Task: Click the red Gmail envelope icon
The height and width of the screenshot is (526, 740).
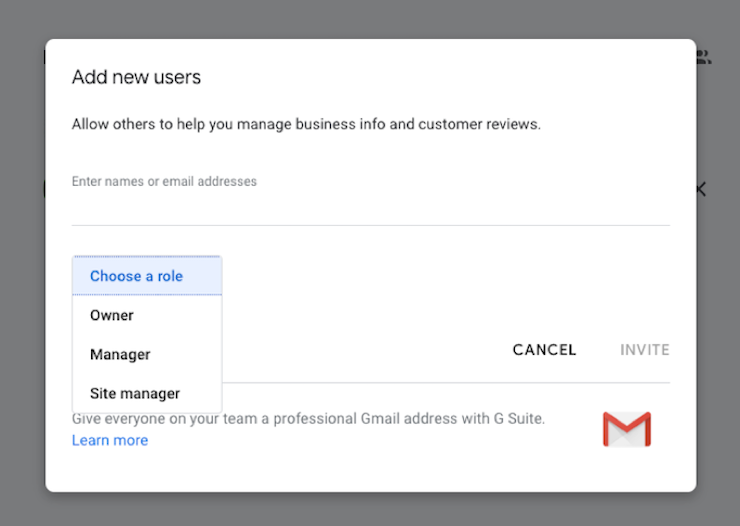Action: click(627, 429)
